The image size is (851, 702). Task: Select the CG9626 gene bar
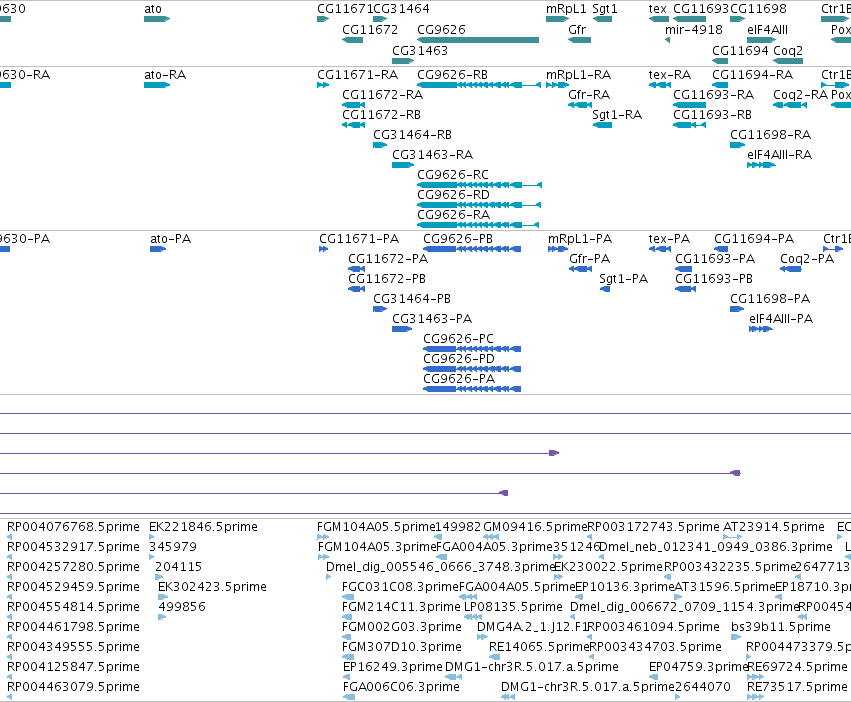[478, 40]
